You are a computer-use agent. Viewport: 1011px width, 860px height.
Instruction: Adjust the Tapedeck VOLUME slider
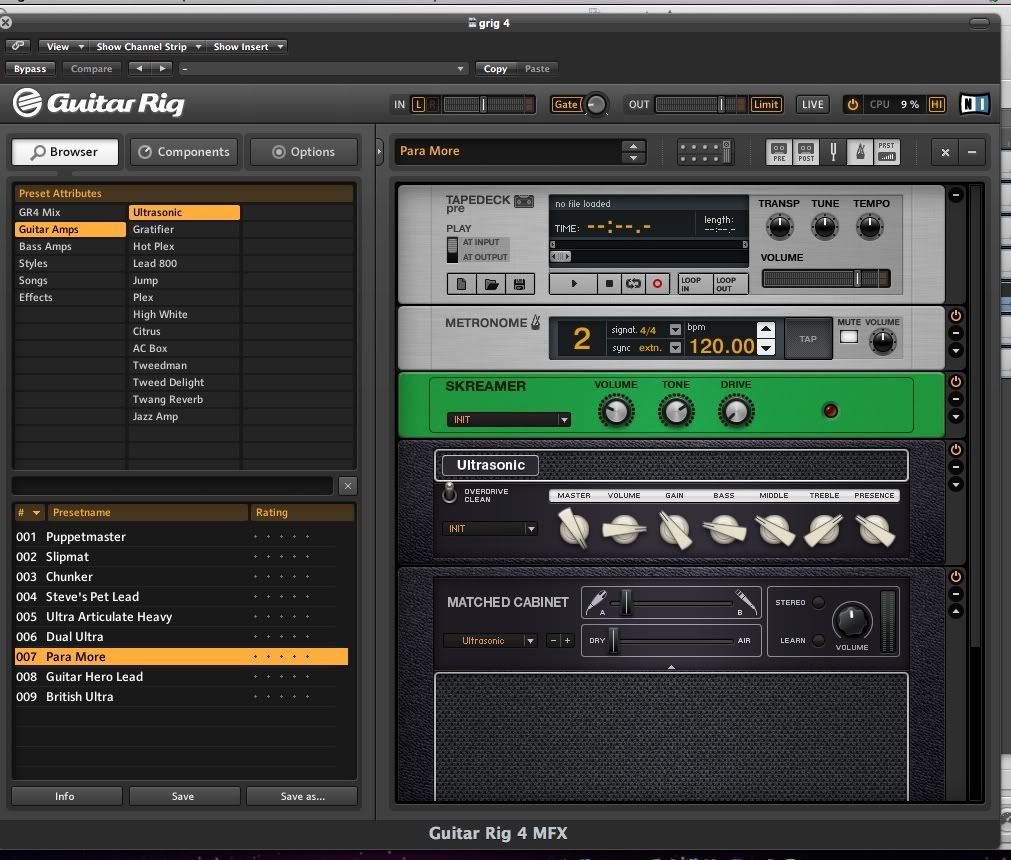click(x=825, y=279)
